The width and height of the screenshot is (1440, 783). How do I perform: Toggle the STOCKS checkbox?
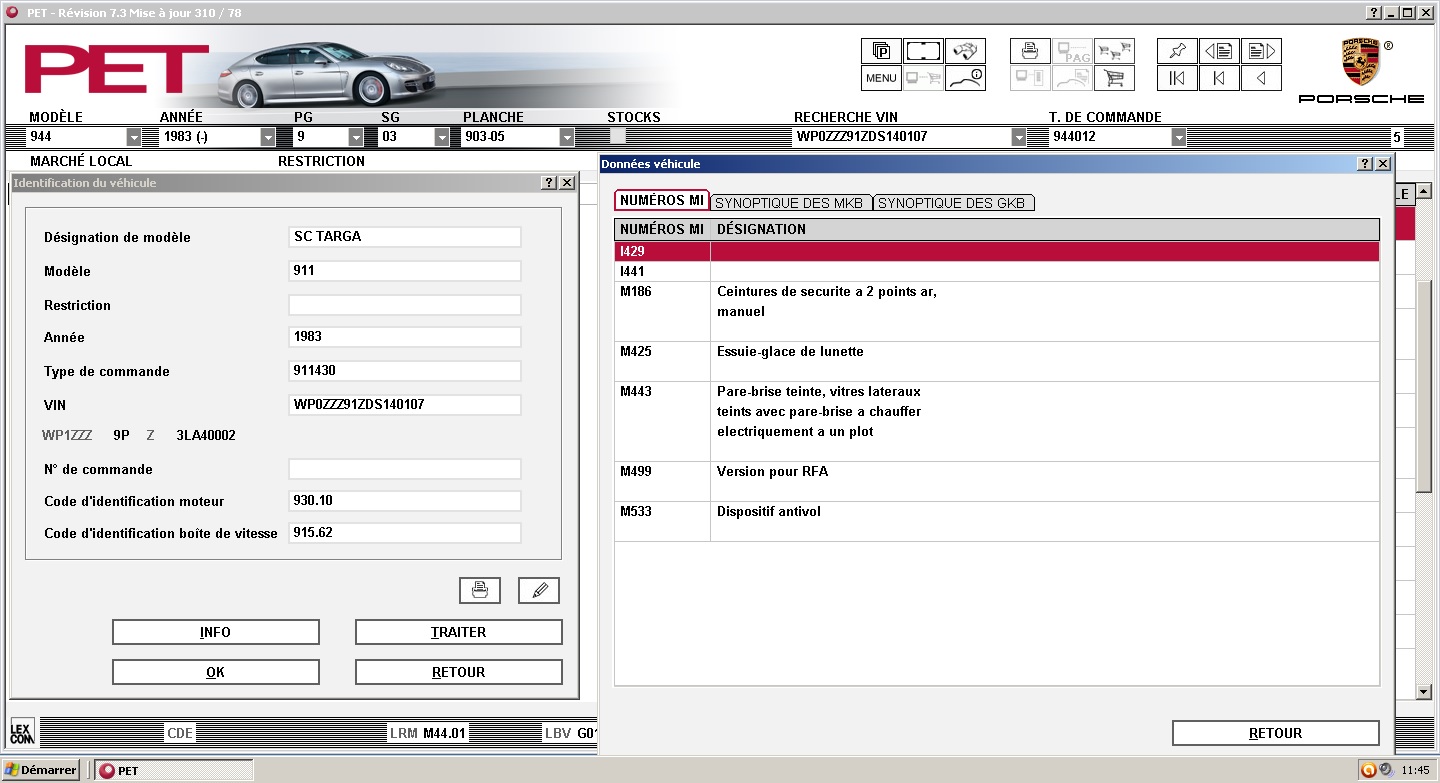coord(618,136)
